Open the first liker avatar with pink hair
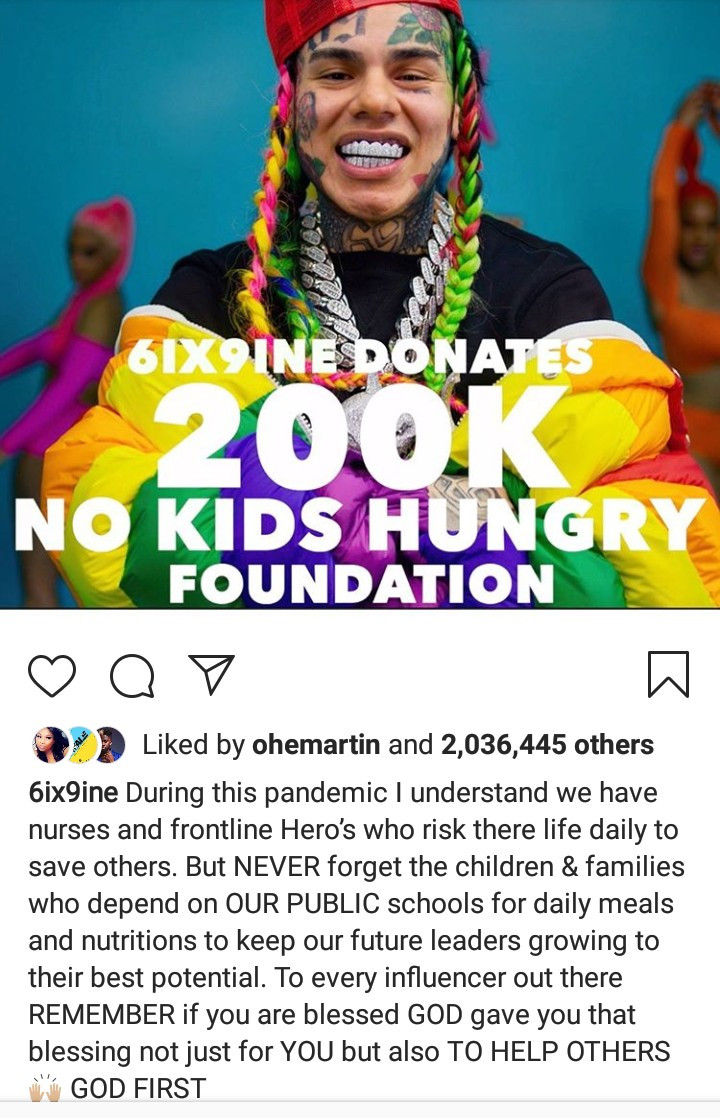720x1118 pixels. point(51,745)
